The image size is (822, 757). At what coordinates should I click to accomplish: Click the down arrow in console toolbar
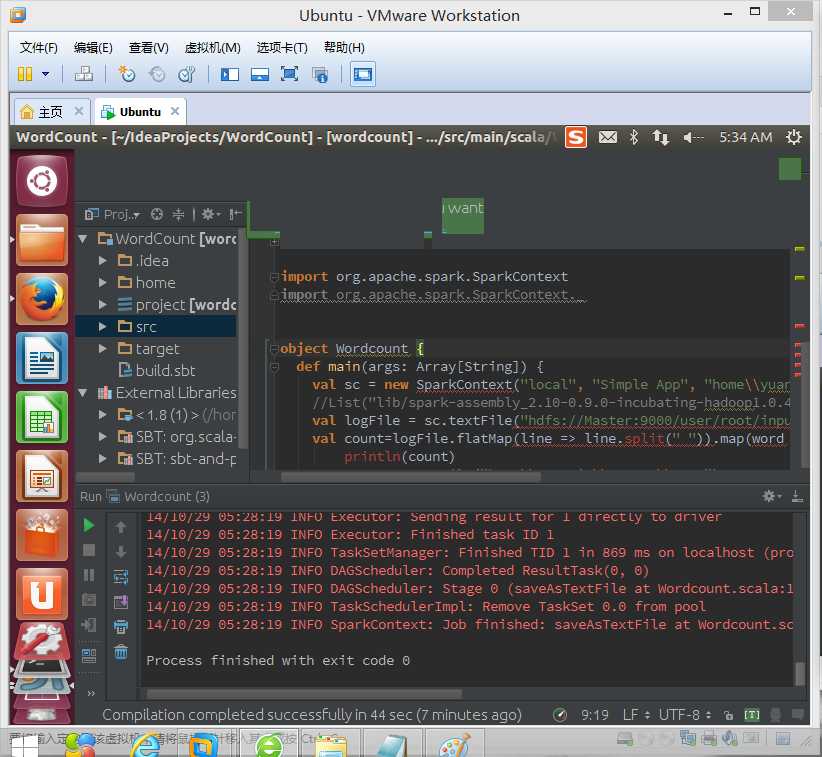click(121, 551)
